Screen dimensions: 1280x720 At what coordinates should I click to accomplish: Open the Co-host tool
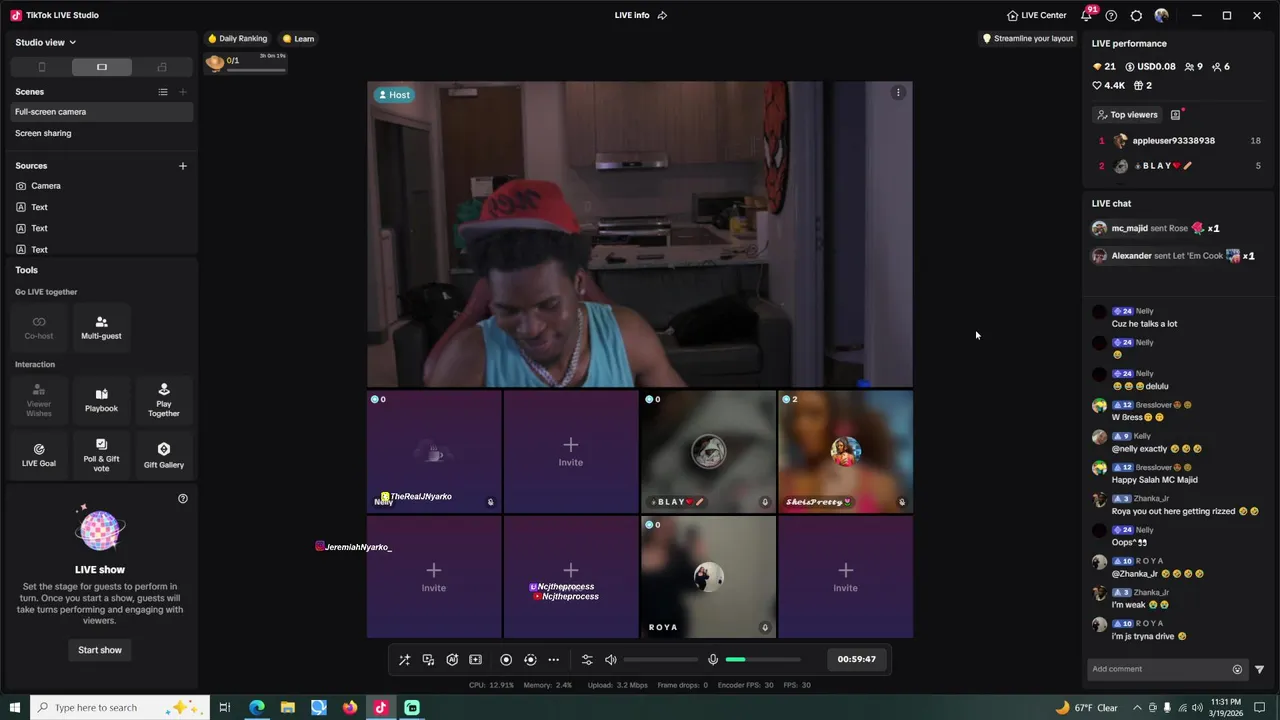click(39, 327)
